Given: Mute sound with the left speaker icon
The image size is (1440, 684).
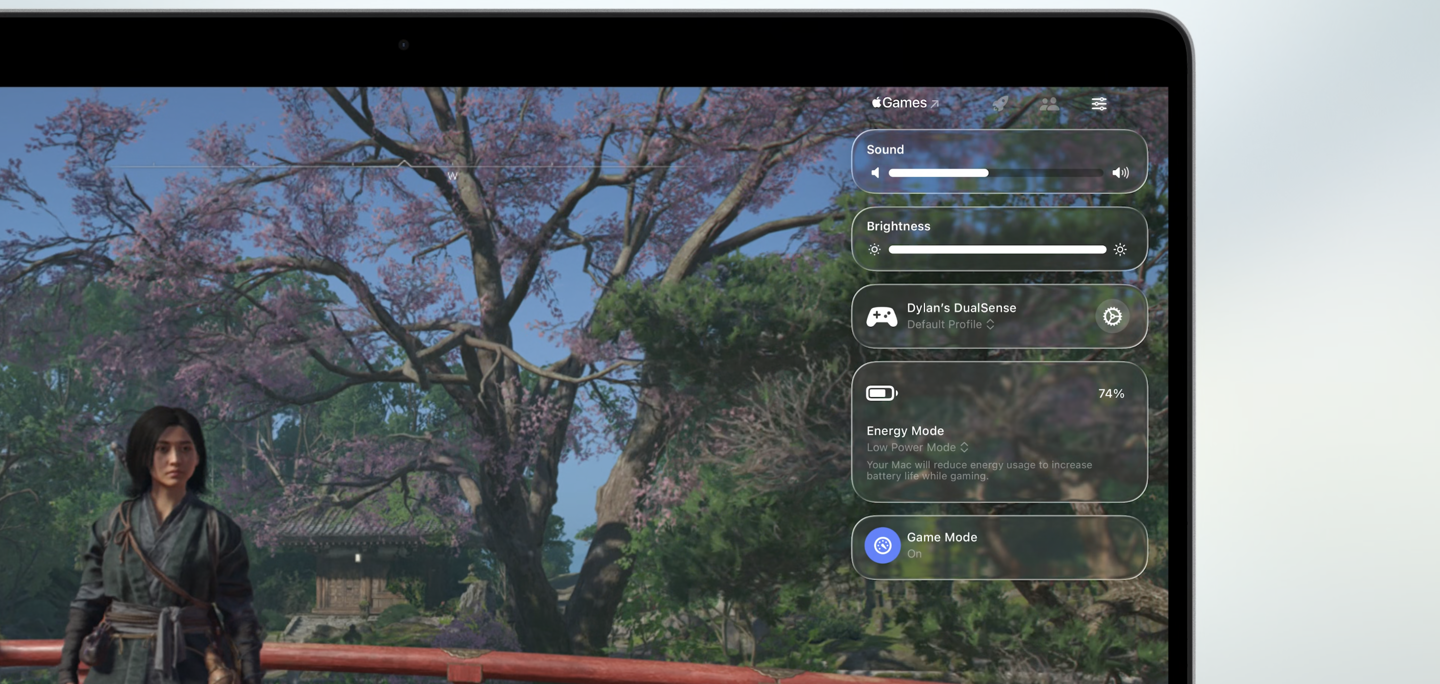Looking at the screenshot, I should (x=875, y=172).
